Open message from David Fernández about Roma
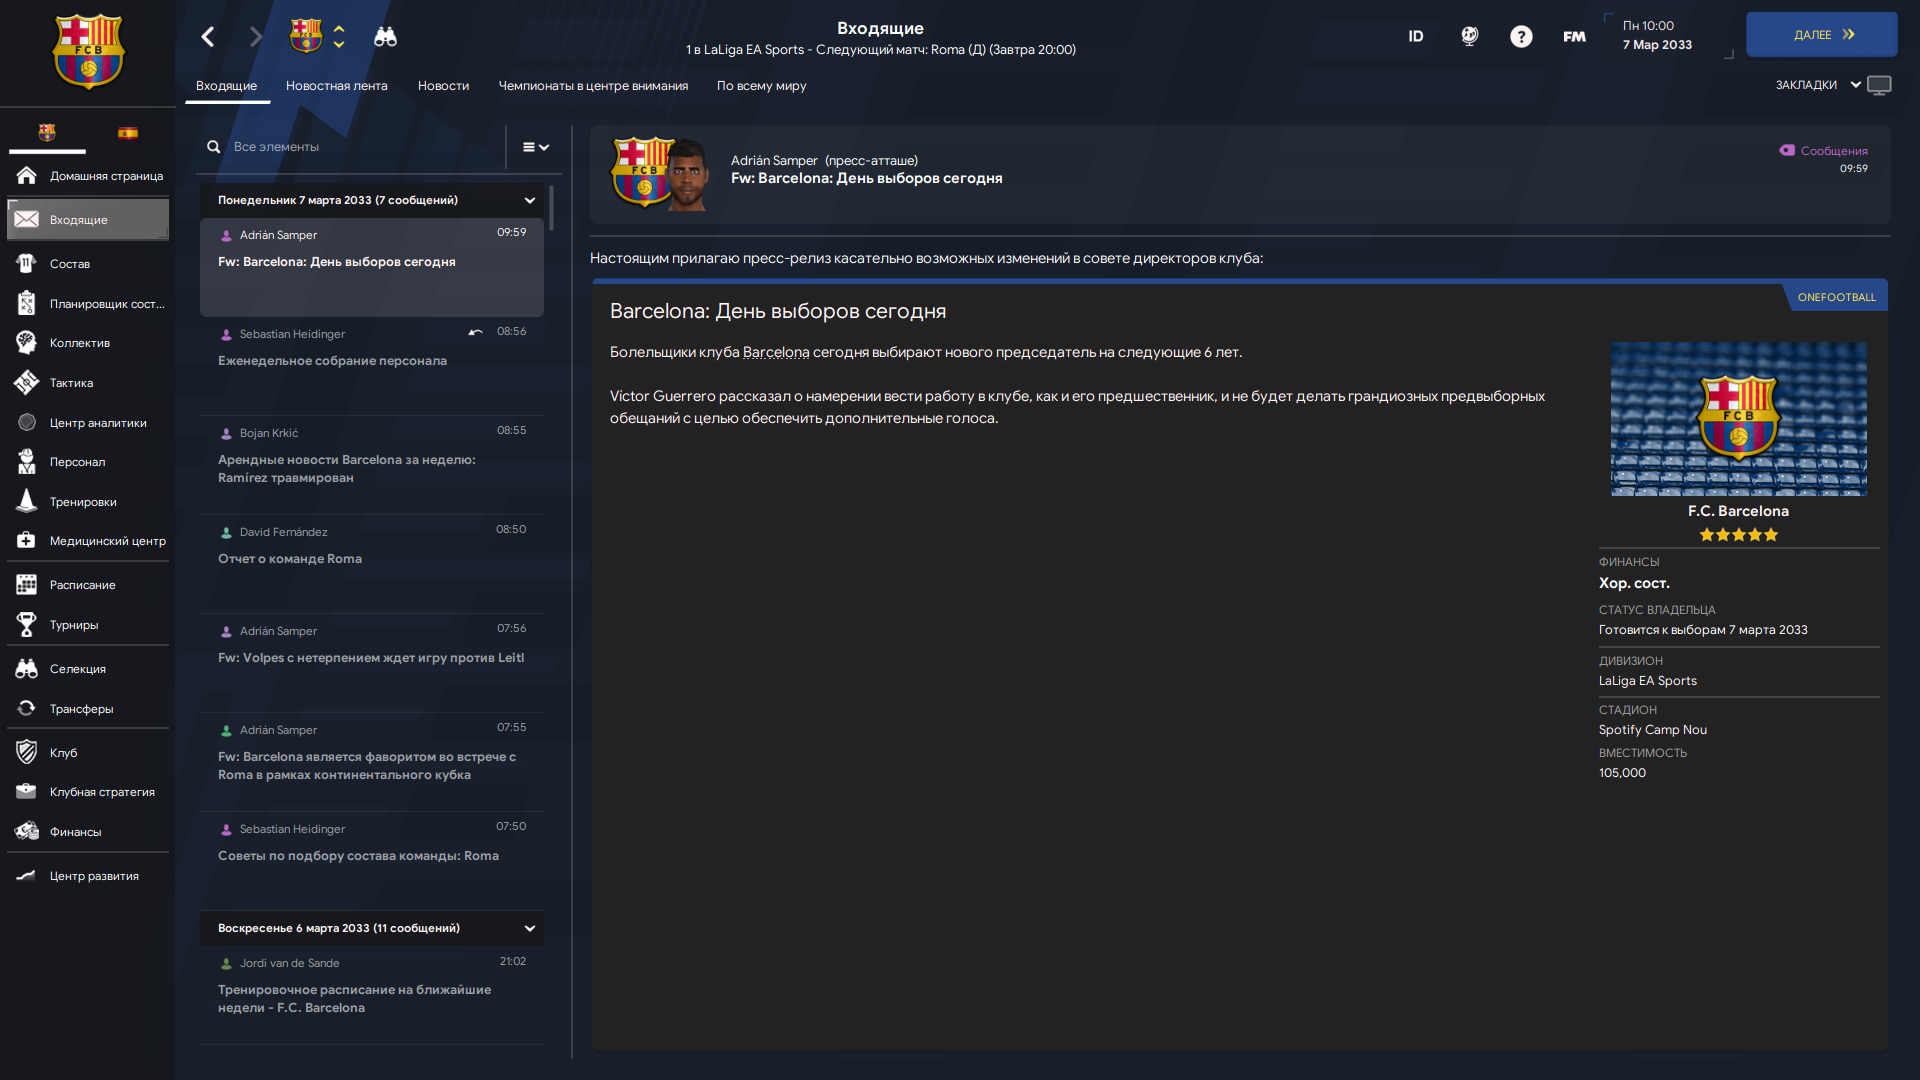The image size is (1920, 1080). coord(372,562)
